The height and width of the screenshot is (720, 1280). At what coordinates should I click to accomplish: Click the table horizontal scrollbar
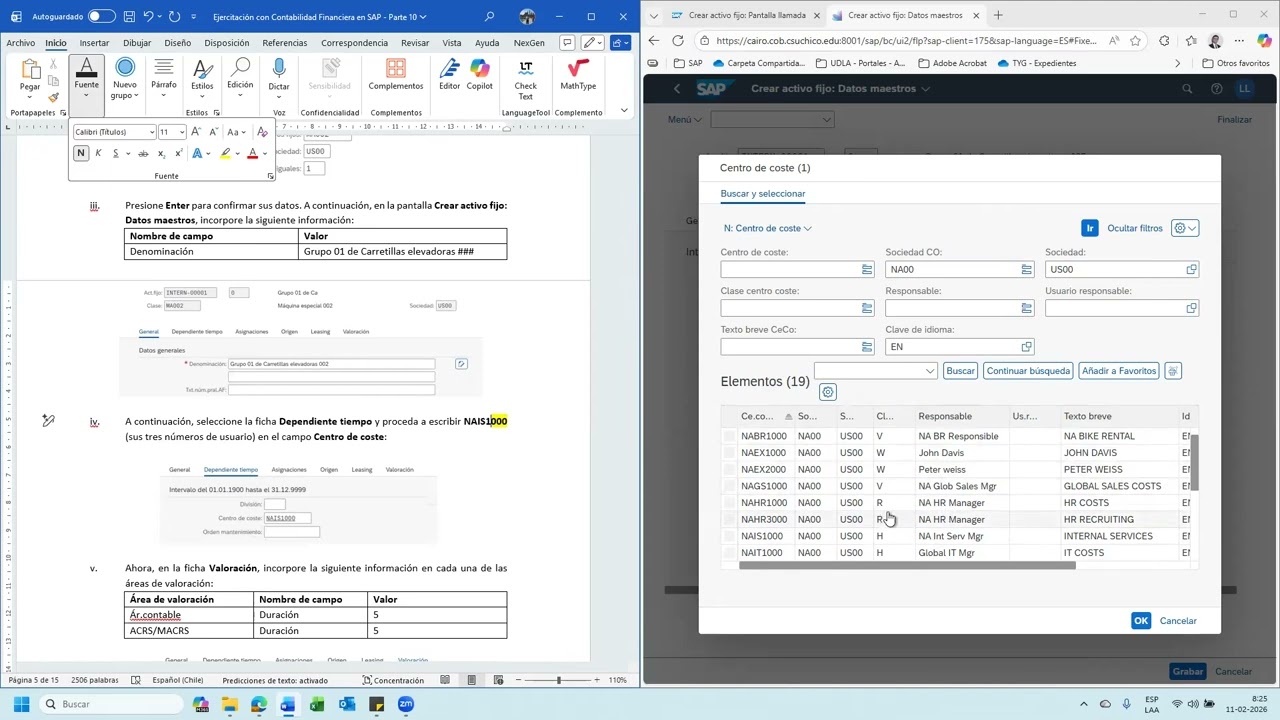click(x=907, y=566)
